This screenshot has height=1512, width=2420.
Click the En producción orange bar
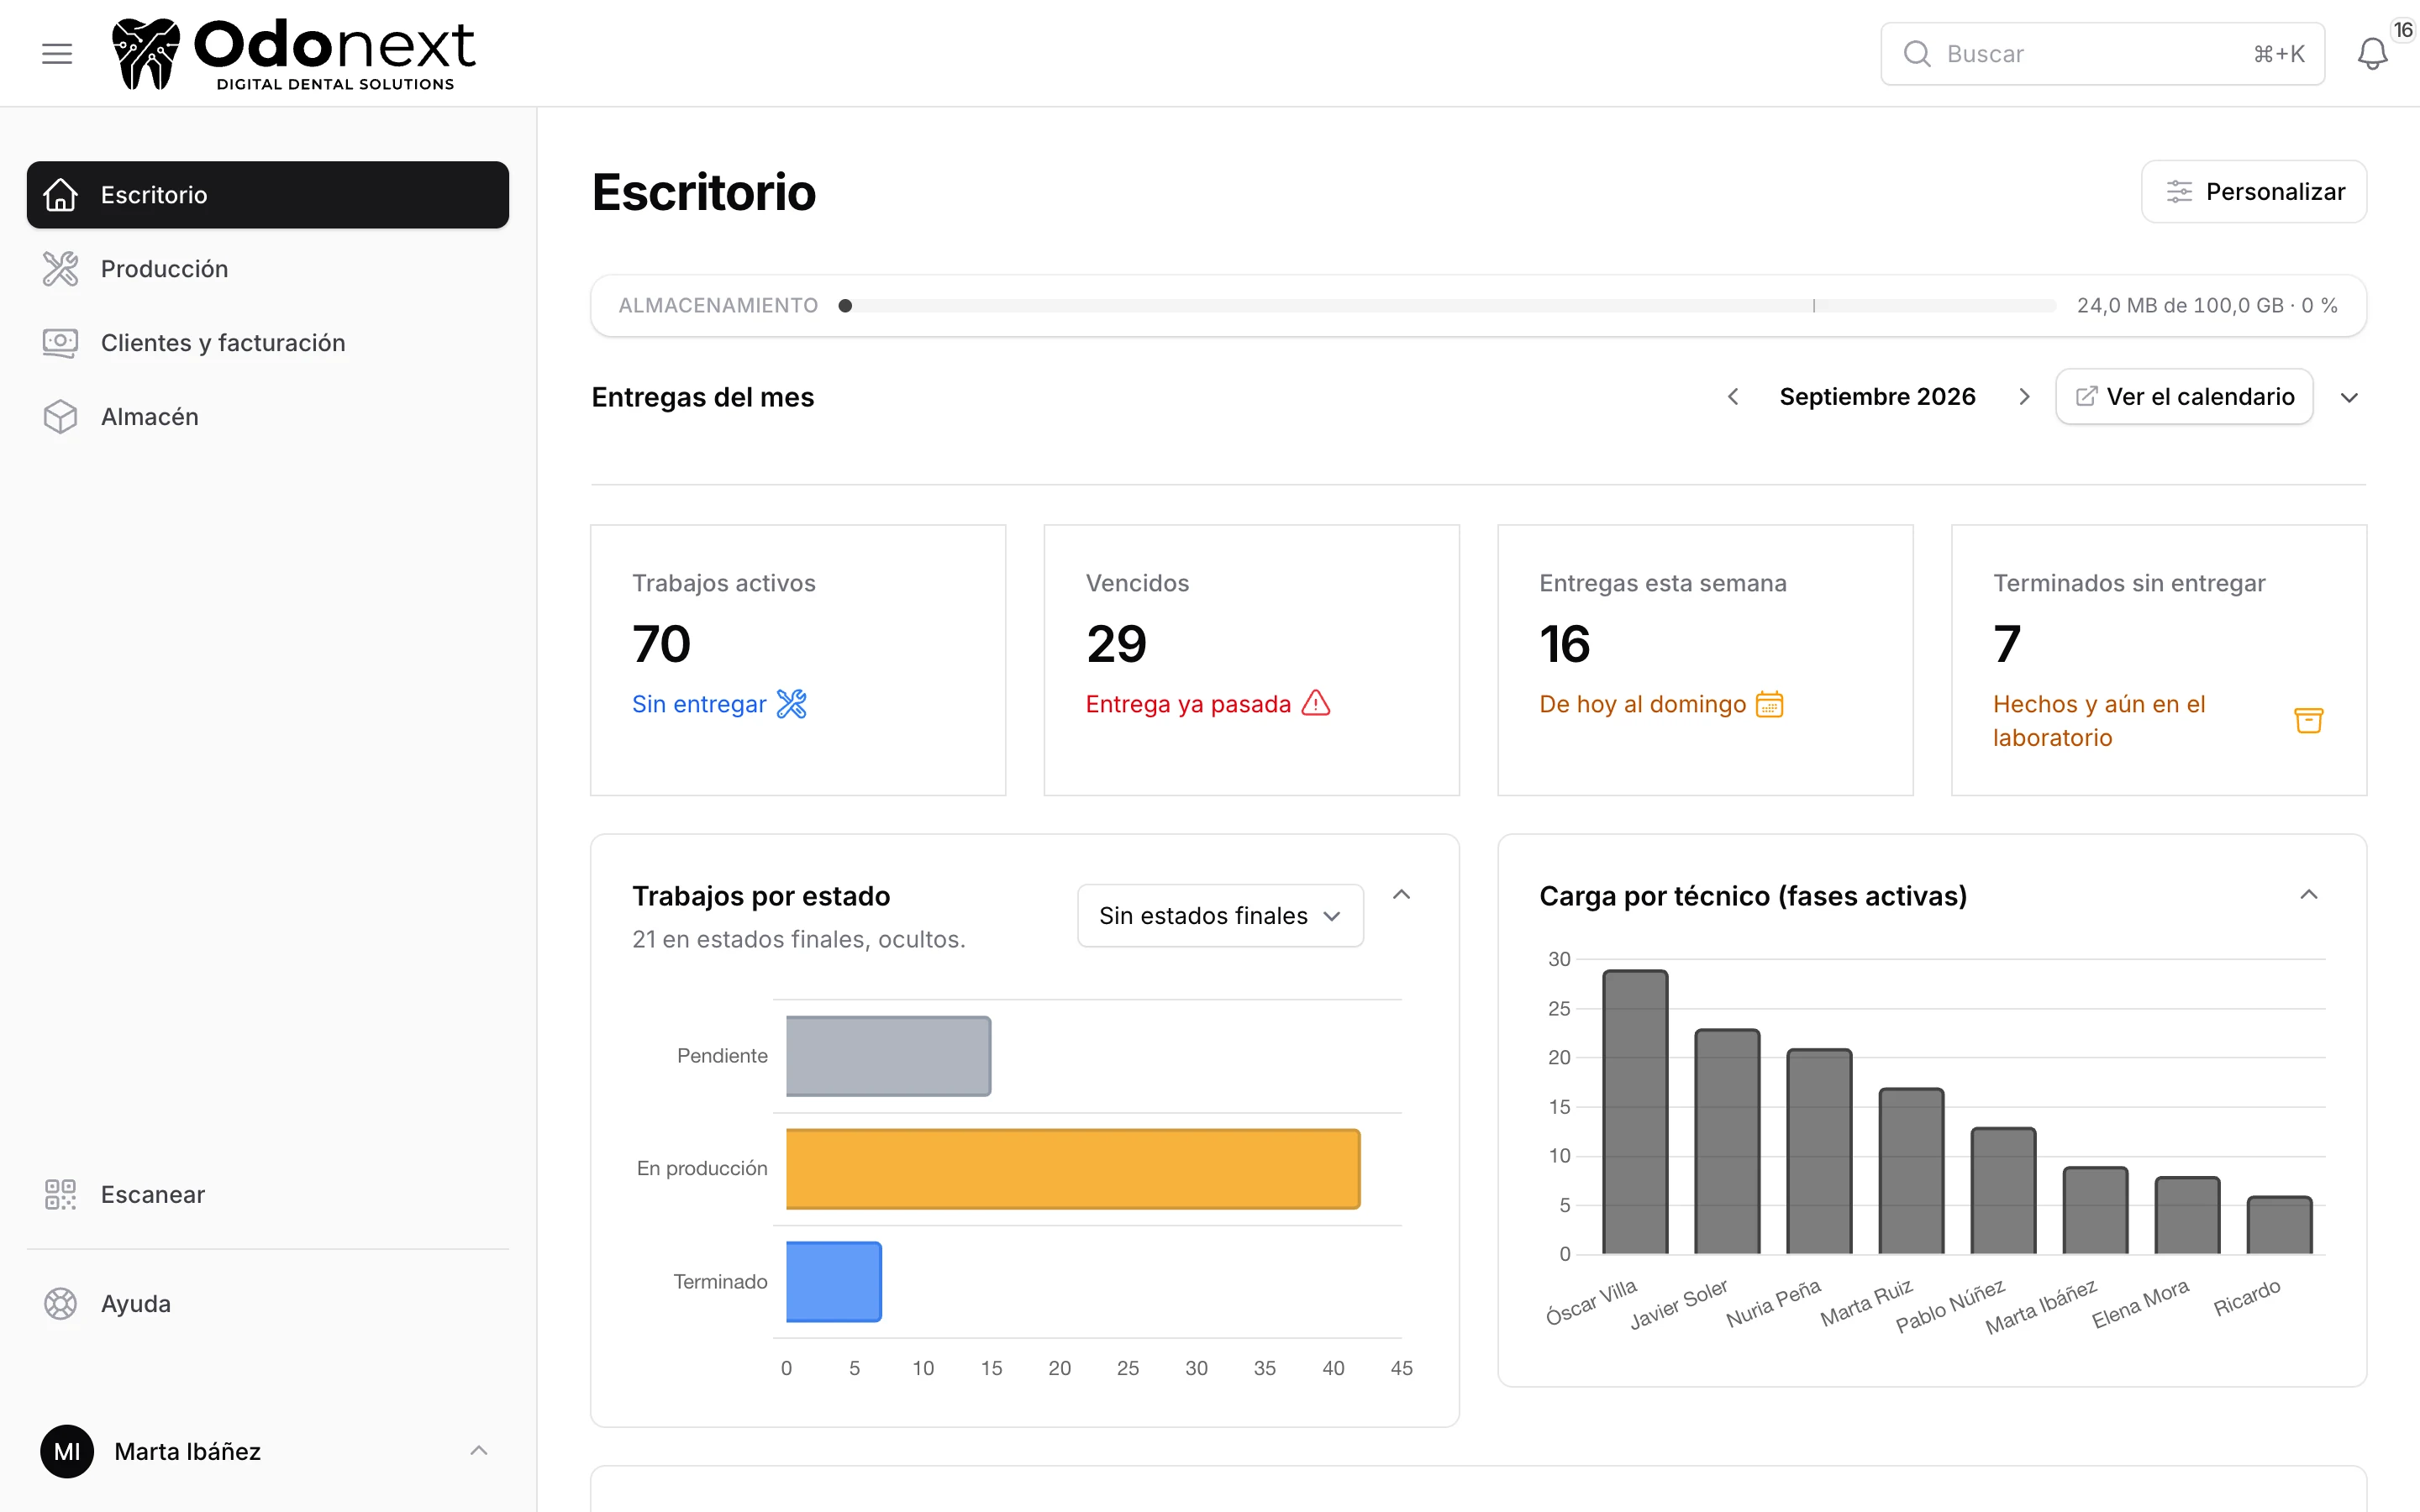(1073, 1169)
